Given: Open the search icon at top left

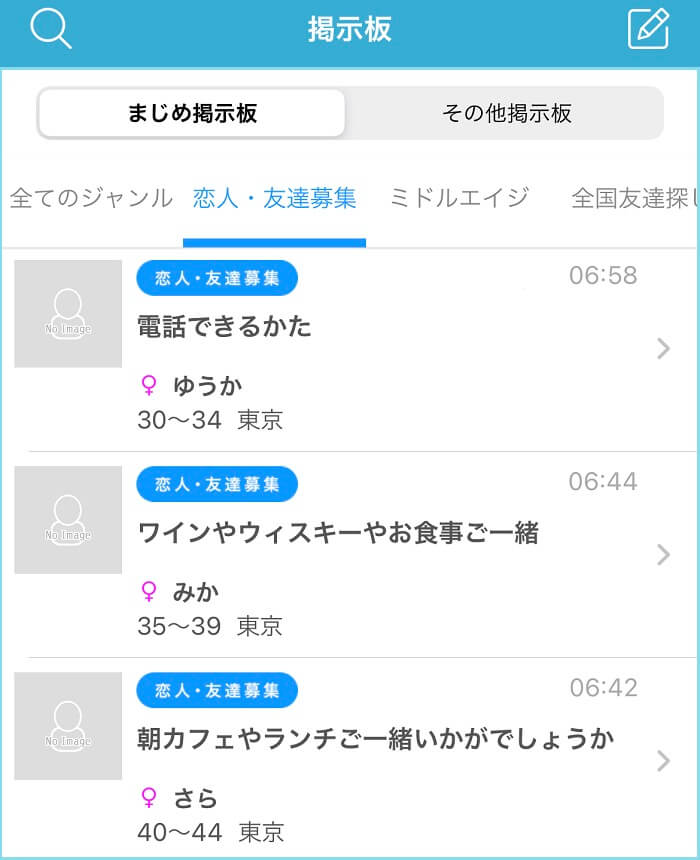Looking at the screenshot, I should click(x=52, y=29).
